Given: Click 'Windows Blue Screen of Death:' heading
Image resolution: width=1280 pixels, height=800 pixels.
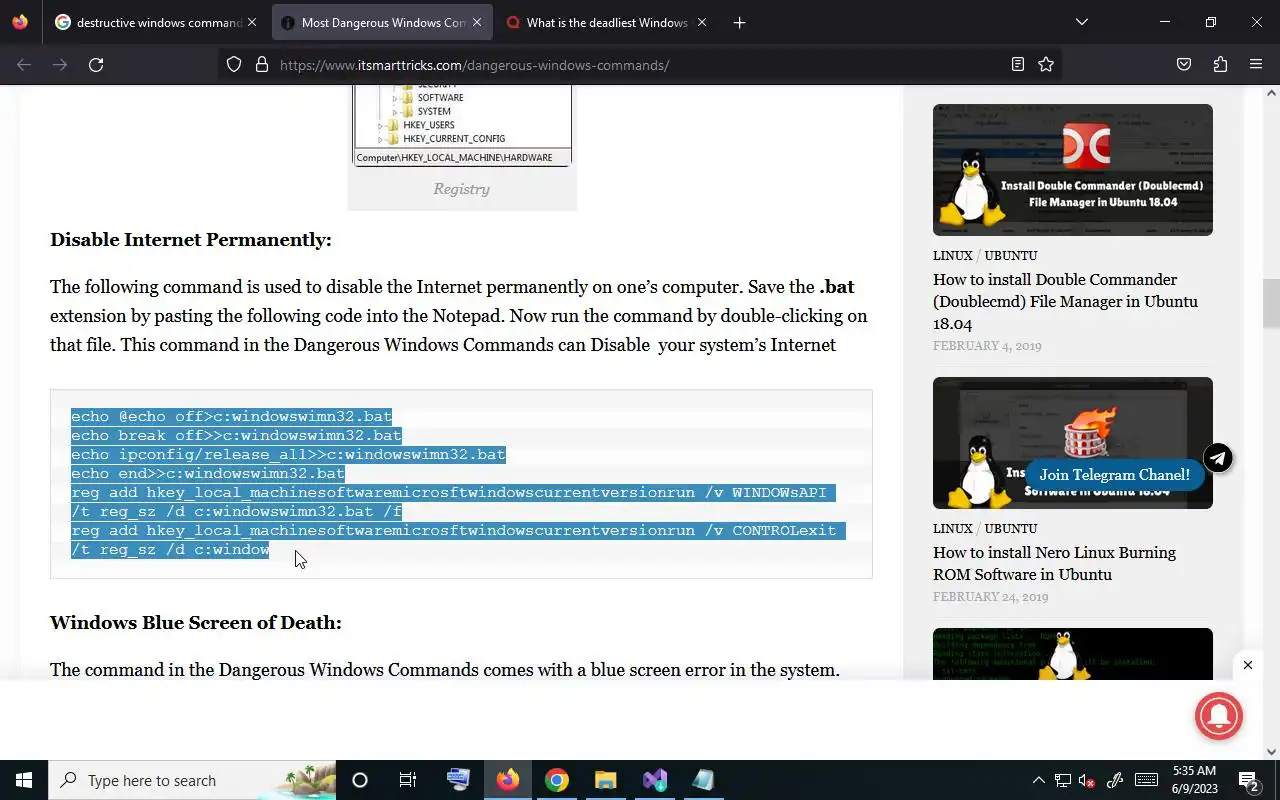Looking at the screenshot, I should pos(196,623).
